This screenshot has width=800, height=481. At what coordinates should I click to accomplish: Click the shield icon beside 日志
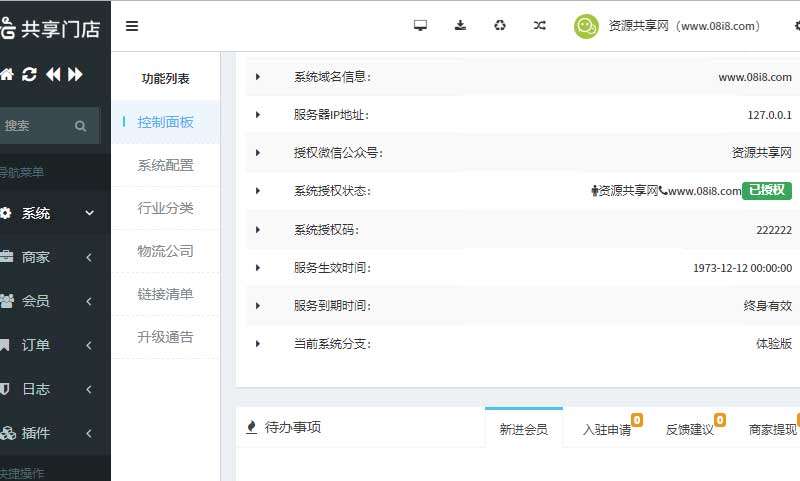[5, 389]
